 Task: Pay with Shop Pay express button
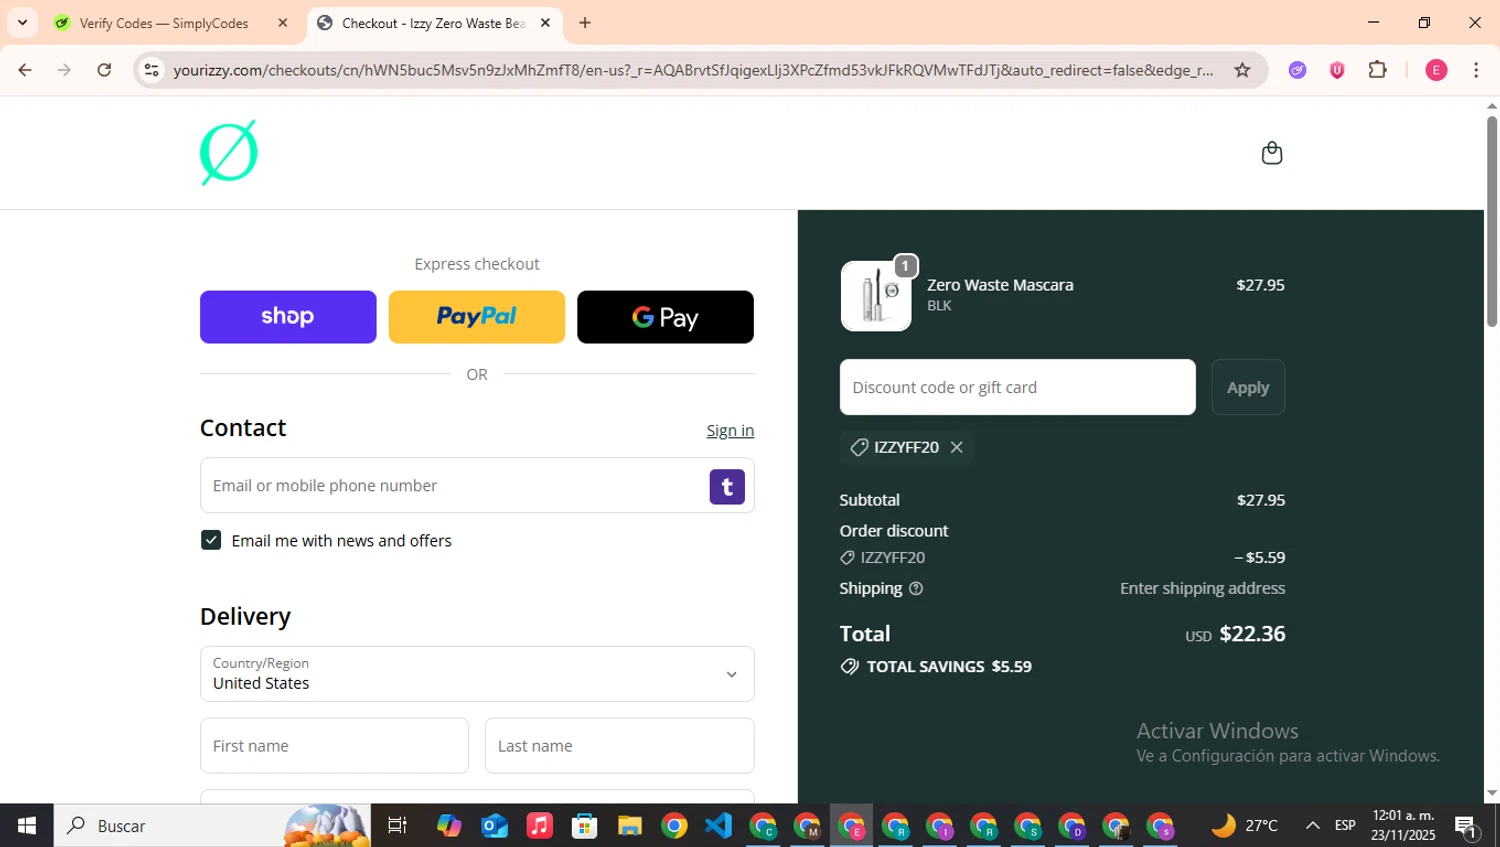[x=288, y=317]
